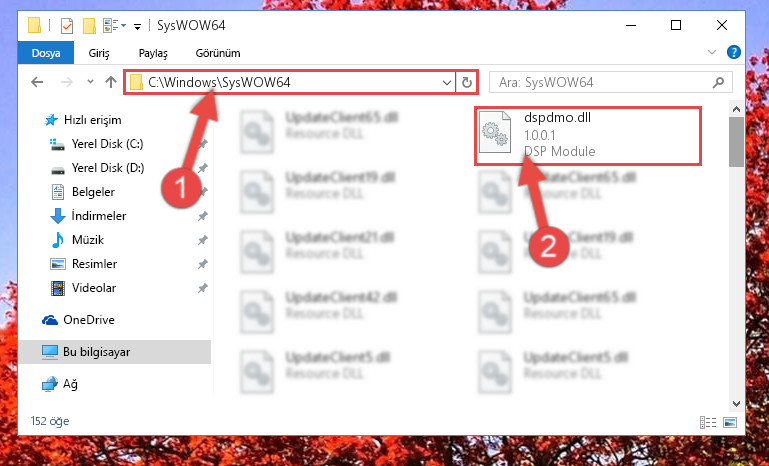Click the vertical scrollbar thumb
769x466 pixels.
tap(736, 142)
